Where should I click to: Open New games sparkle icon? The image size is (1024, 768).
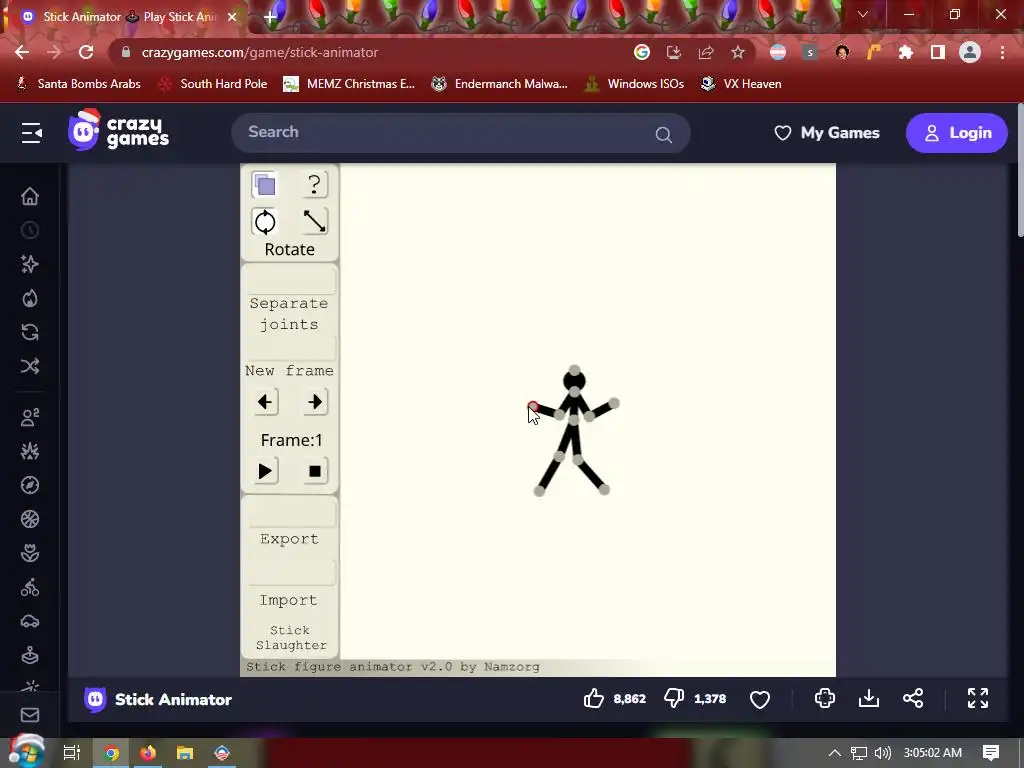tap(30, 264)
